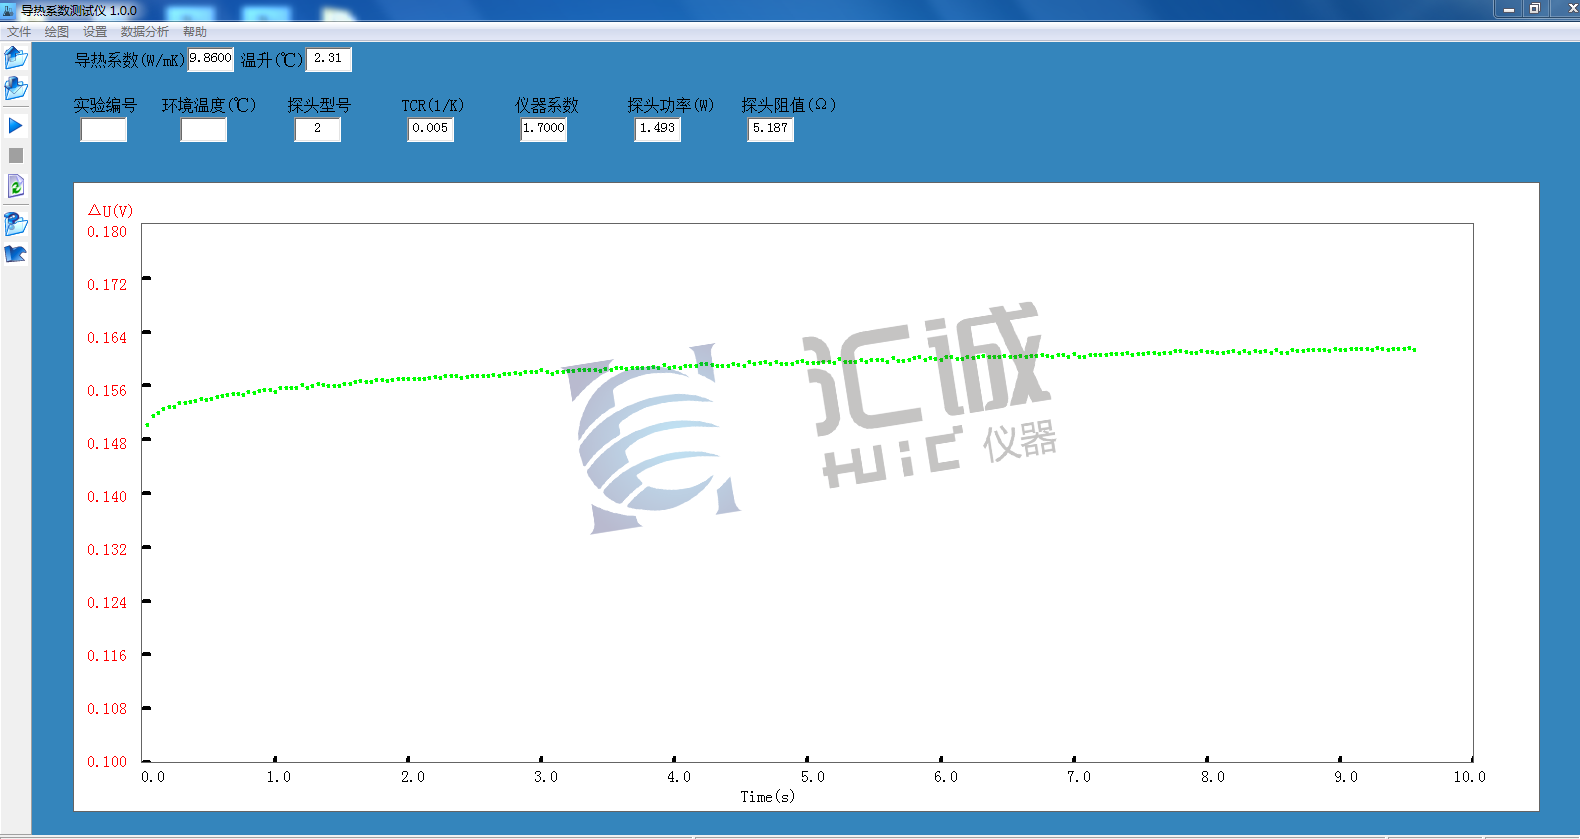Click the 环境温度 input field
The height and width of the screenshot is (839, 1580).
coord(203,130)
